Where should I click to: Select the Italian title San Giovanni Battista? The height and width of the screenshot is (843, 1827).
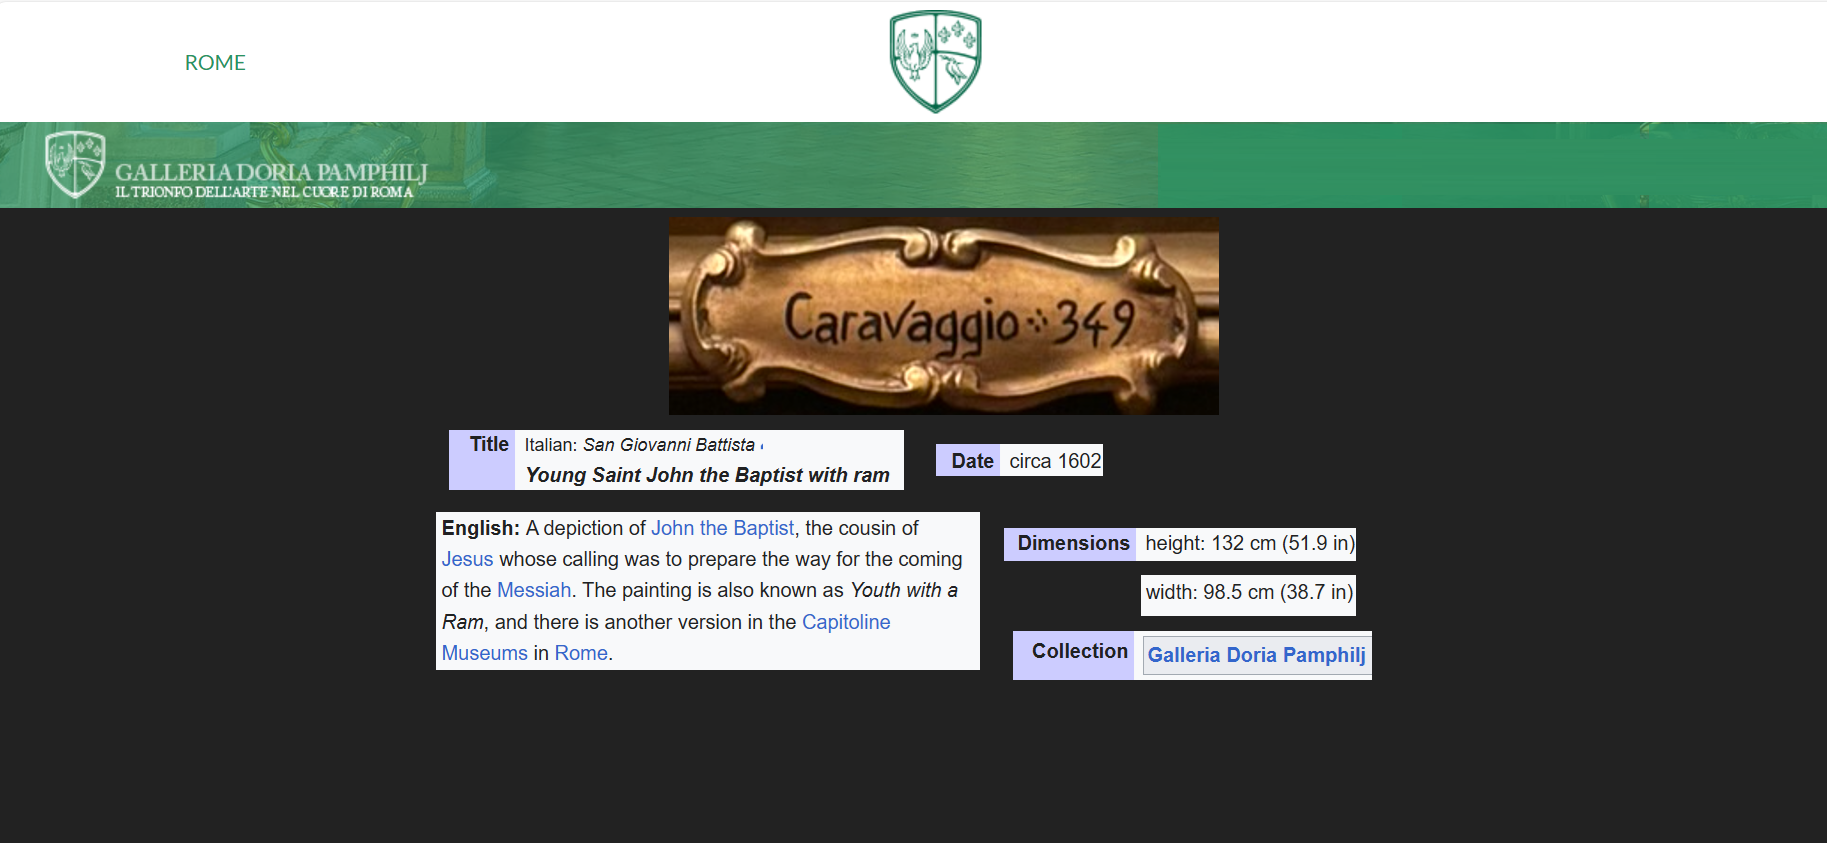[668, 445]
